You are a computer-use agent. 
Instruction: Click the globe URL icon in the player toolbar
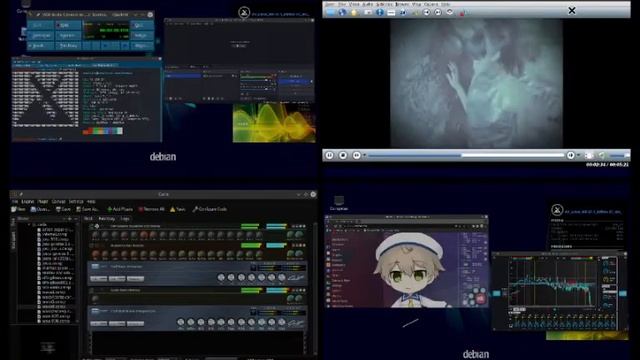tap(342, 12)
